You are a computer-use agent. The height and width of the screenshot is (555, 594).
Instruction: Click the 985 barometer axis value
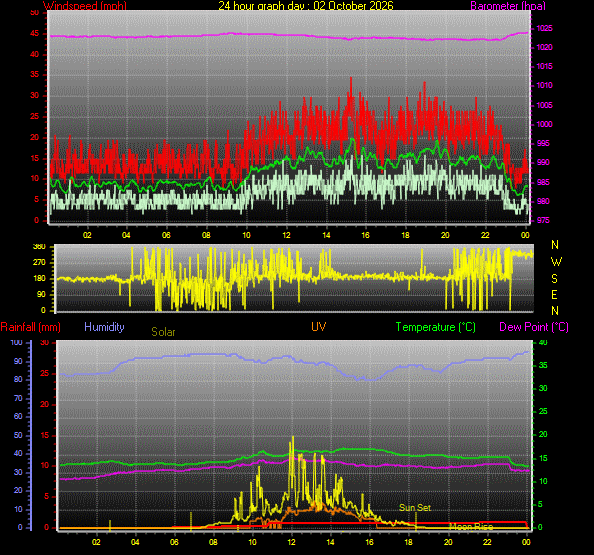click(543, 183)
